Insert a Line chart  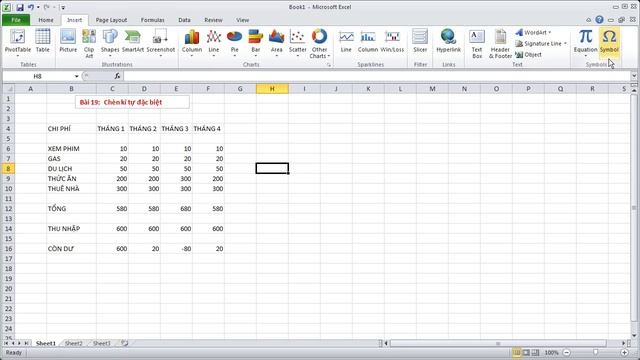tap(213, 42)
